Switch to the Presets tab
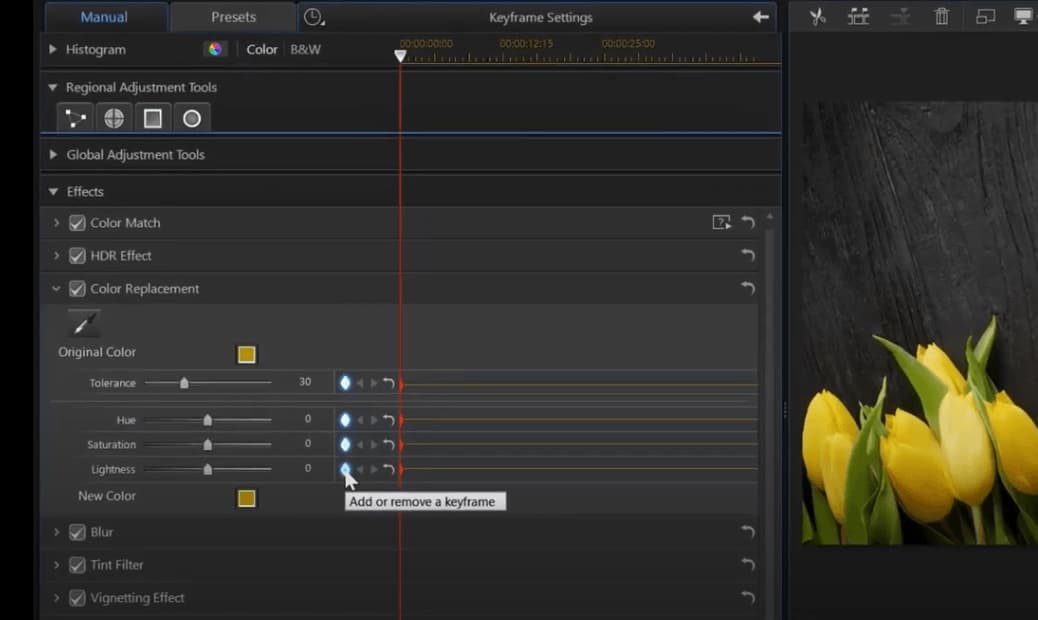Viewport: 1038px width, 620px height. 233,17
